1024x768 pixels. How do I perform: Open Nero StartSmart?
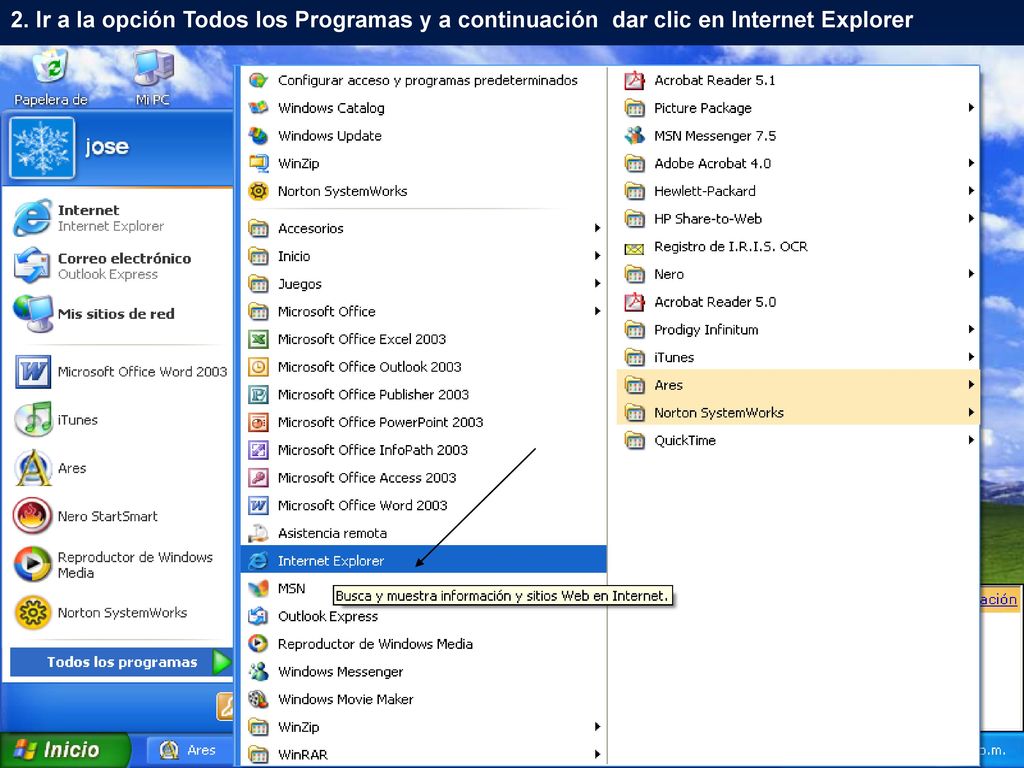[x=118, y=517]
